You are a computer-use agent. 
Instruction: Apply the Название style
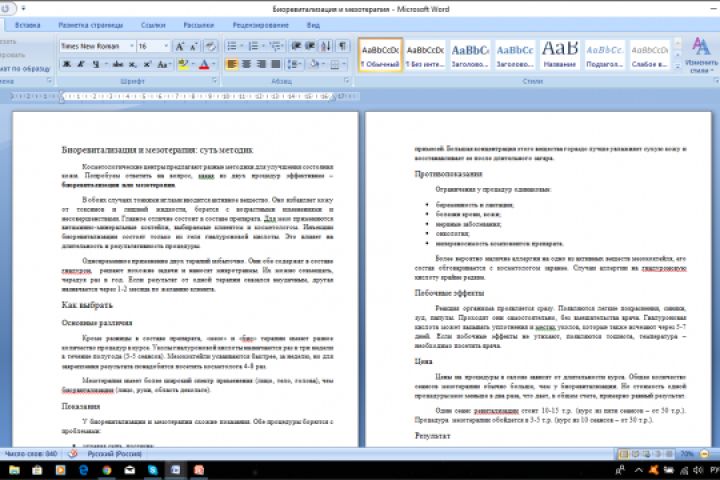[x=560, y=55]
